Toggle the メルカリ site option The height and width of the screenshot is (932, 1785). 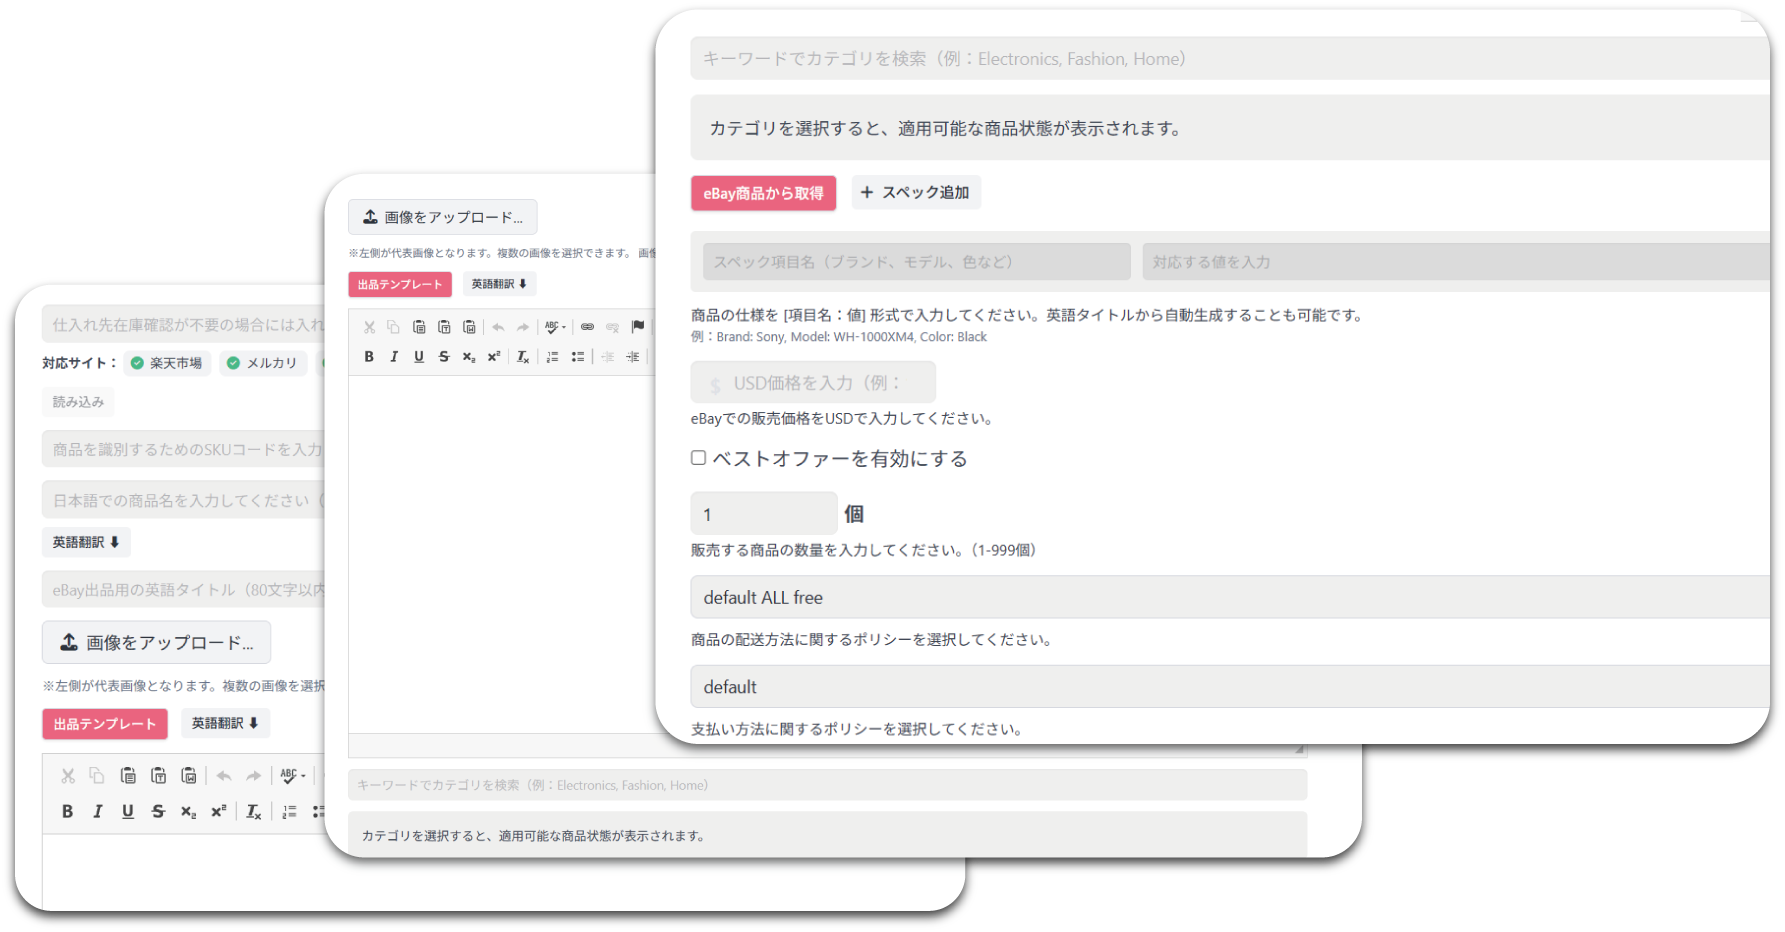pyautogui.click(x=263, y=363)
